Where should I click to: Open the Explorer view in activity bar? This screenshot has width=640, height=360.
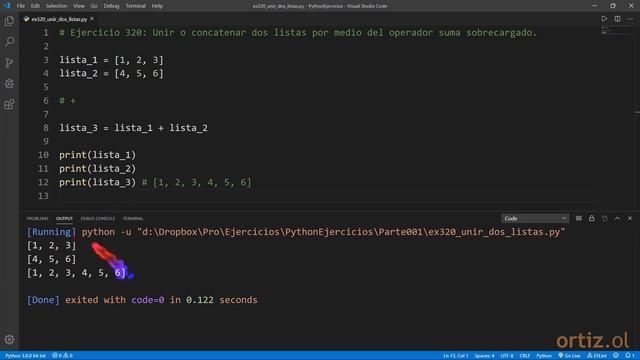pyautogui.click(x=9, y=21)
